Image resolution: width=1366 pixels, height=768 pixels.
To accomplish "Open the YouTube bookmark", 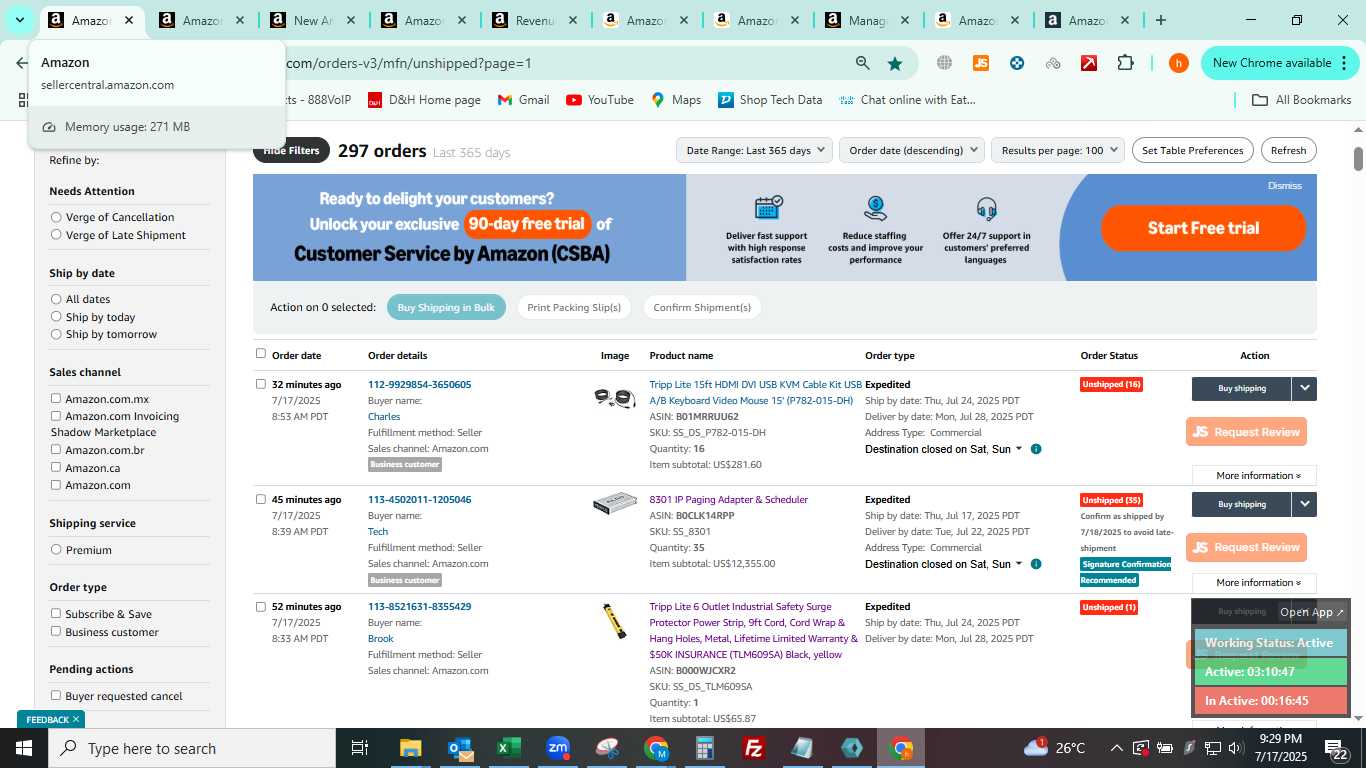I will tap(600, 100).
